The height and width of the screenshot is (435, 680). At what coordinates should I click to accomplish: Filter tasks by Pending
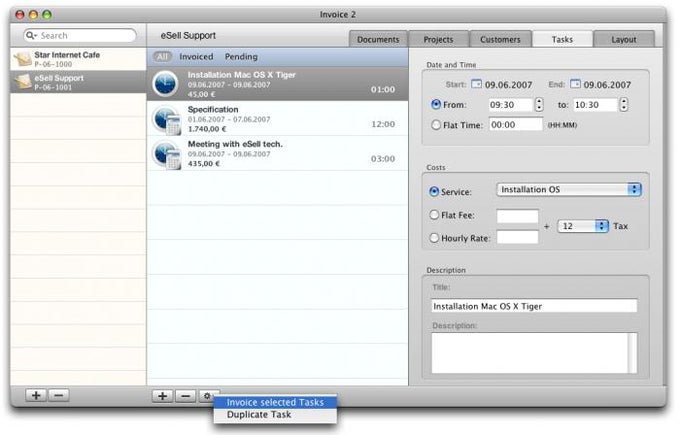point(241,57)
